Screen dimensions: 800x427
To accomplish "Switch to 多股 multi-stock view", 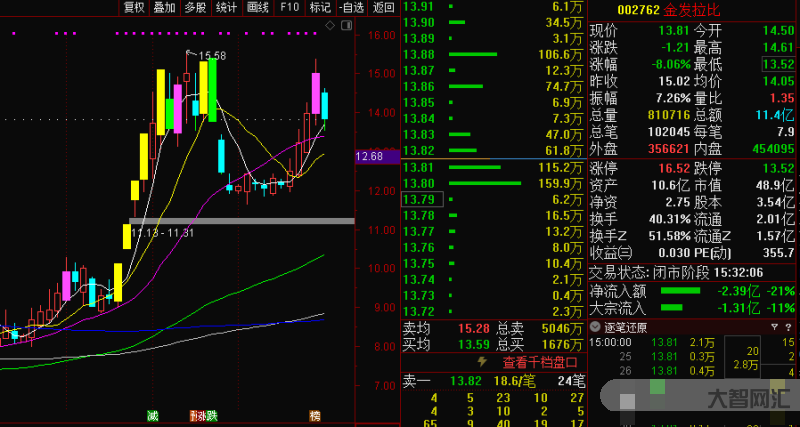I will click(195, 7).
